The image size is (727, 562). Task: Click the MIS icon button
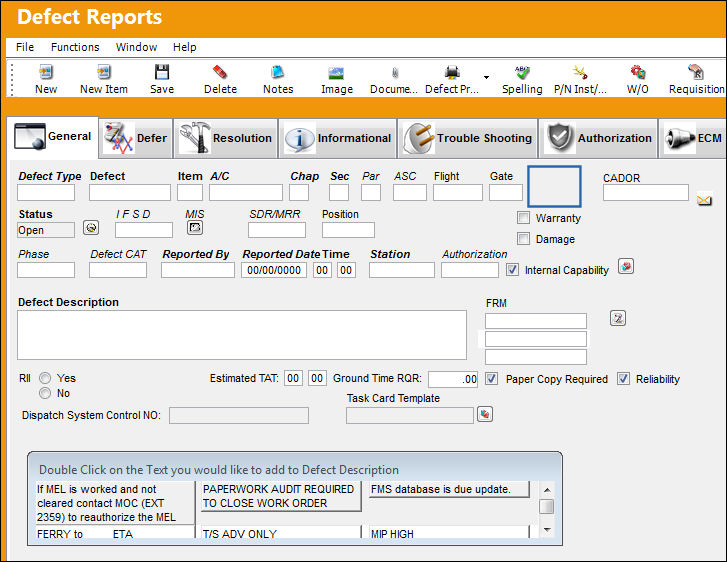(x=195, y=228)
